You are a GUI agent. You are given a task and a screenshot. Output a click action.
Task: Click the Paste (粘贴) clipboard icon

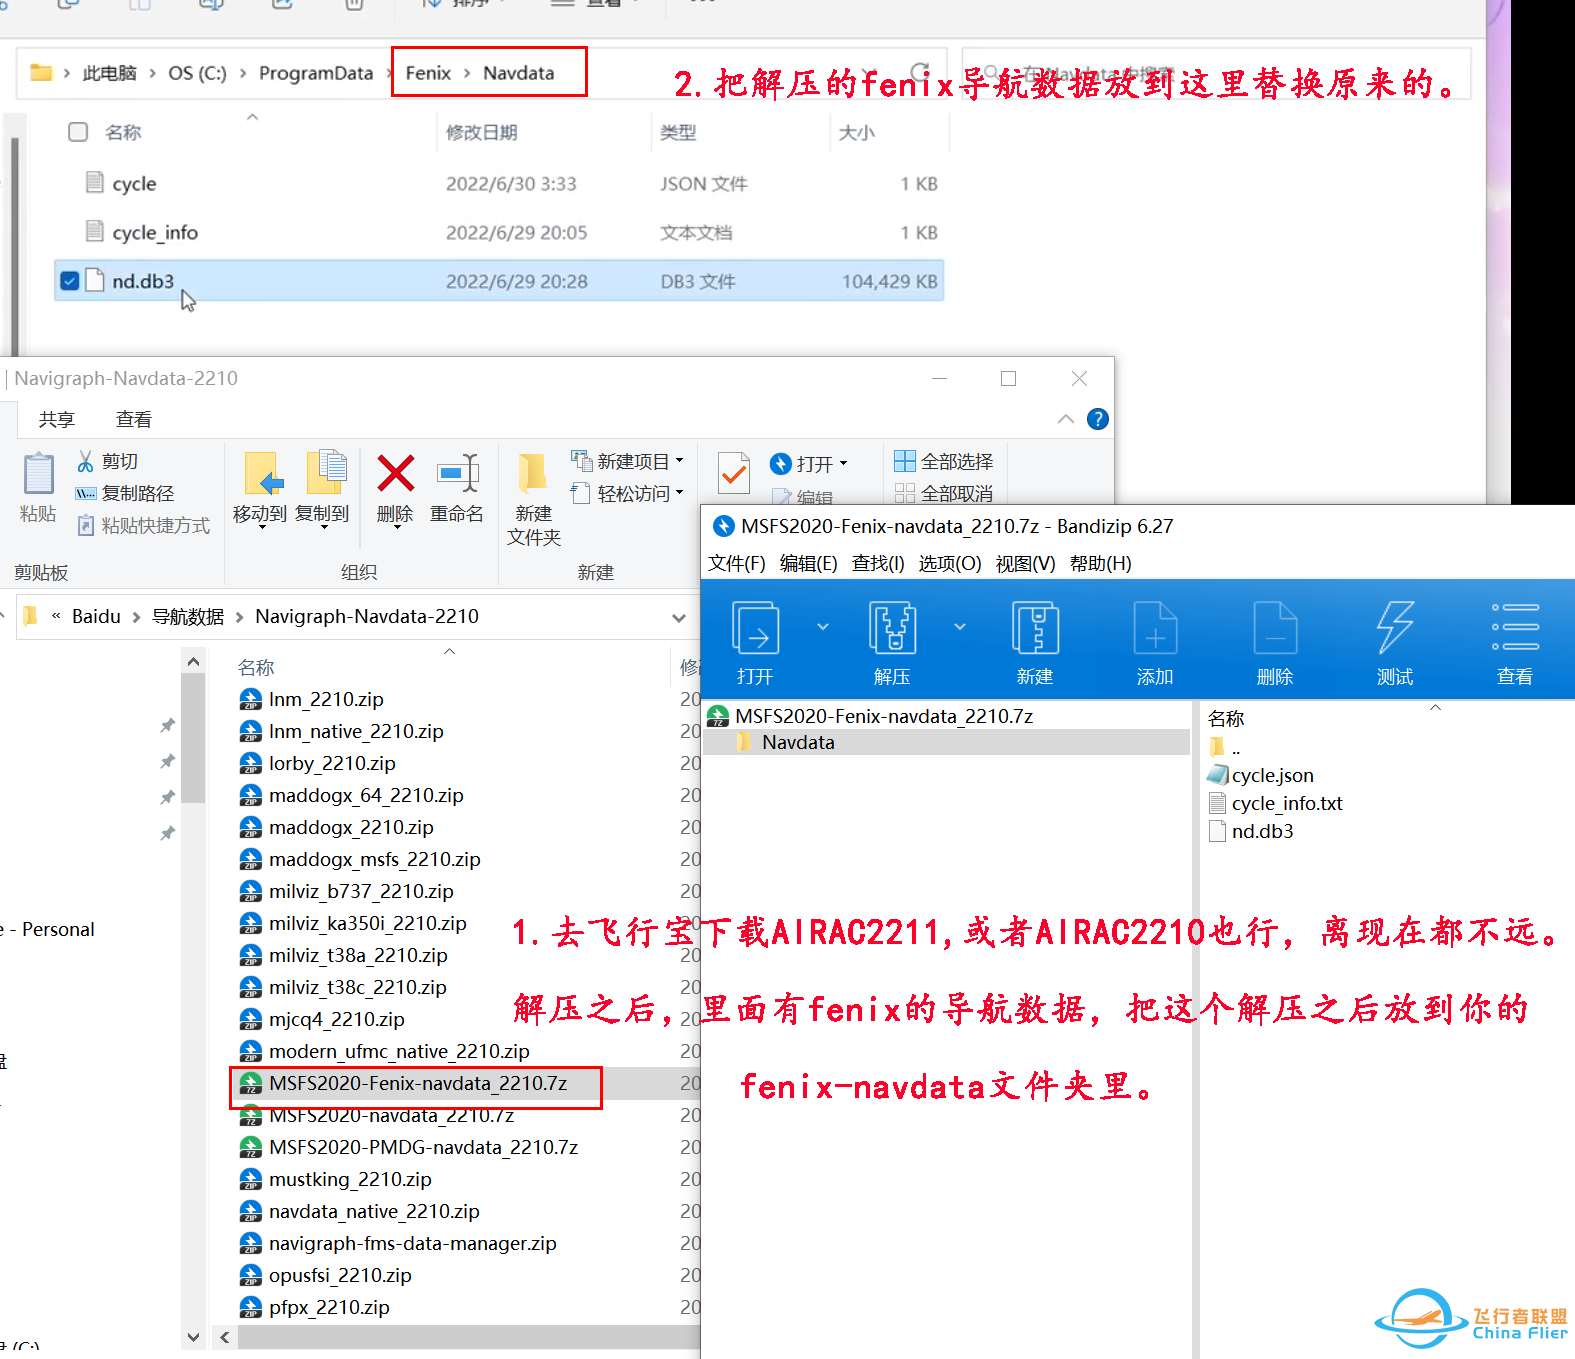38,474
